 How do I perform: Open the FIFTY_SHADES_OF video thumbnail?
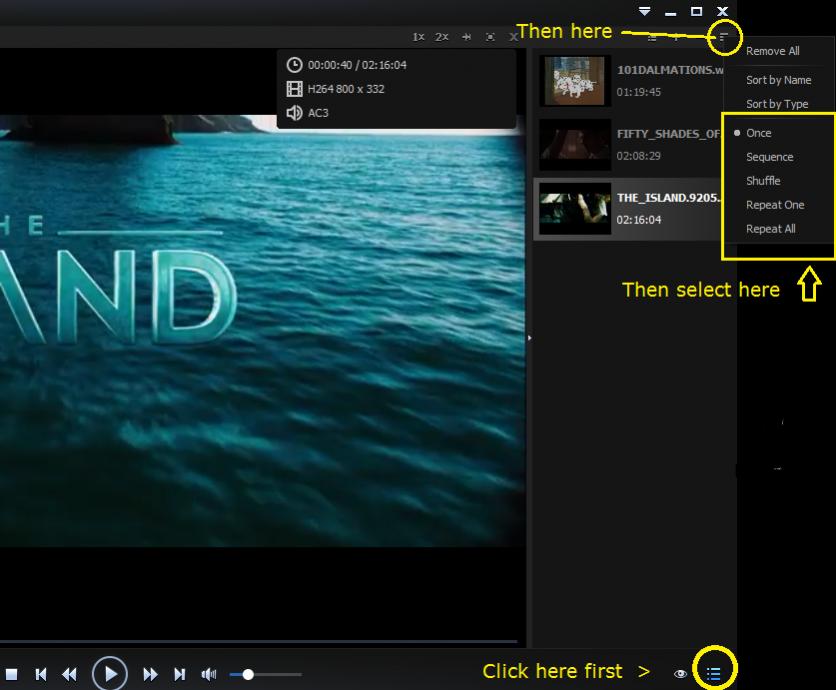pyautogui.click(x=575, y=145)
